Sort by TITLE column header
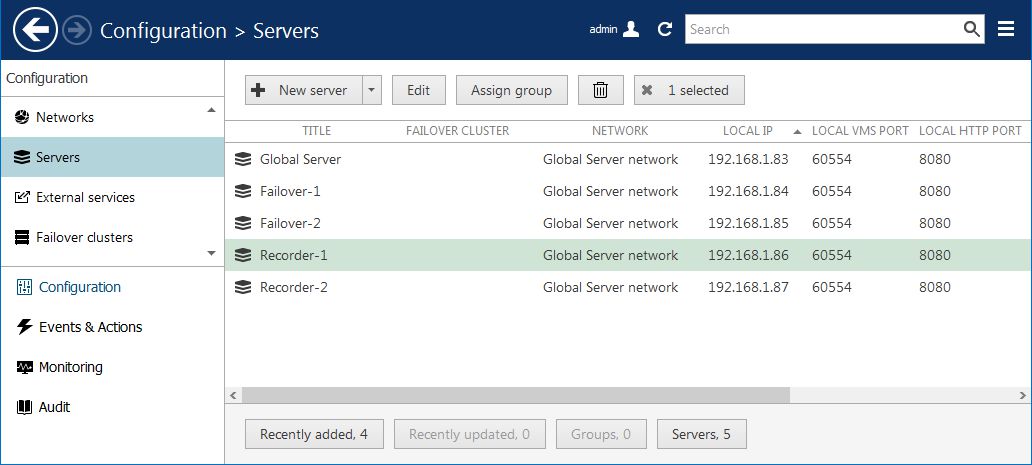Image resolution: width=1032 pixels, height=465 pixels. click(317, 131)
